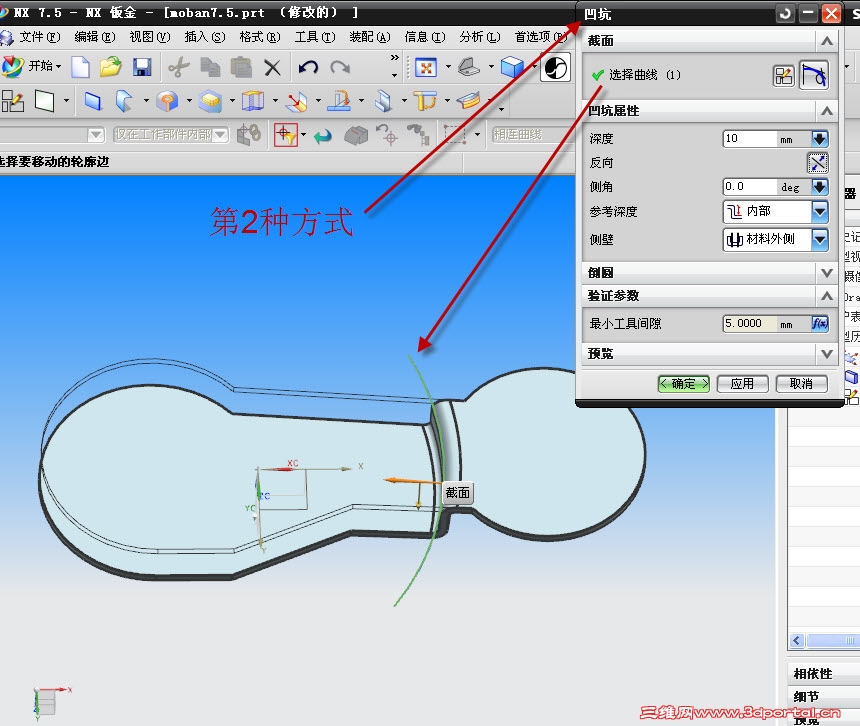The width and height of the screenshot is (860, 726).
Task: Collapse the 凹坑属性 section
Action: [827, 111]
